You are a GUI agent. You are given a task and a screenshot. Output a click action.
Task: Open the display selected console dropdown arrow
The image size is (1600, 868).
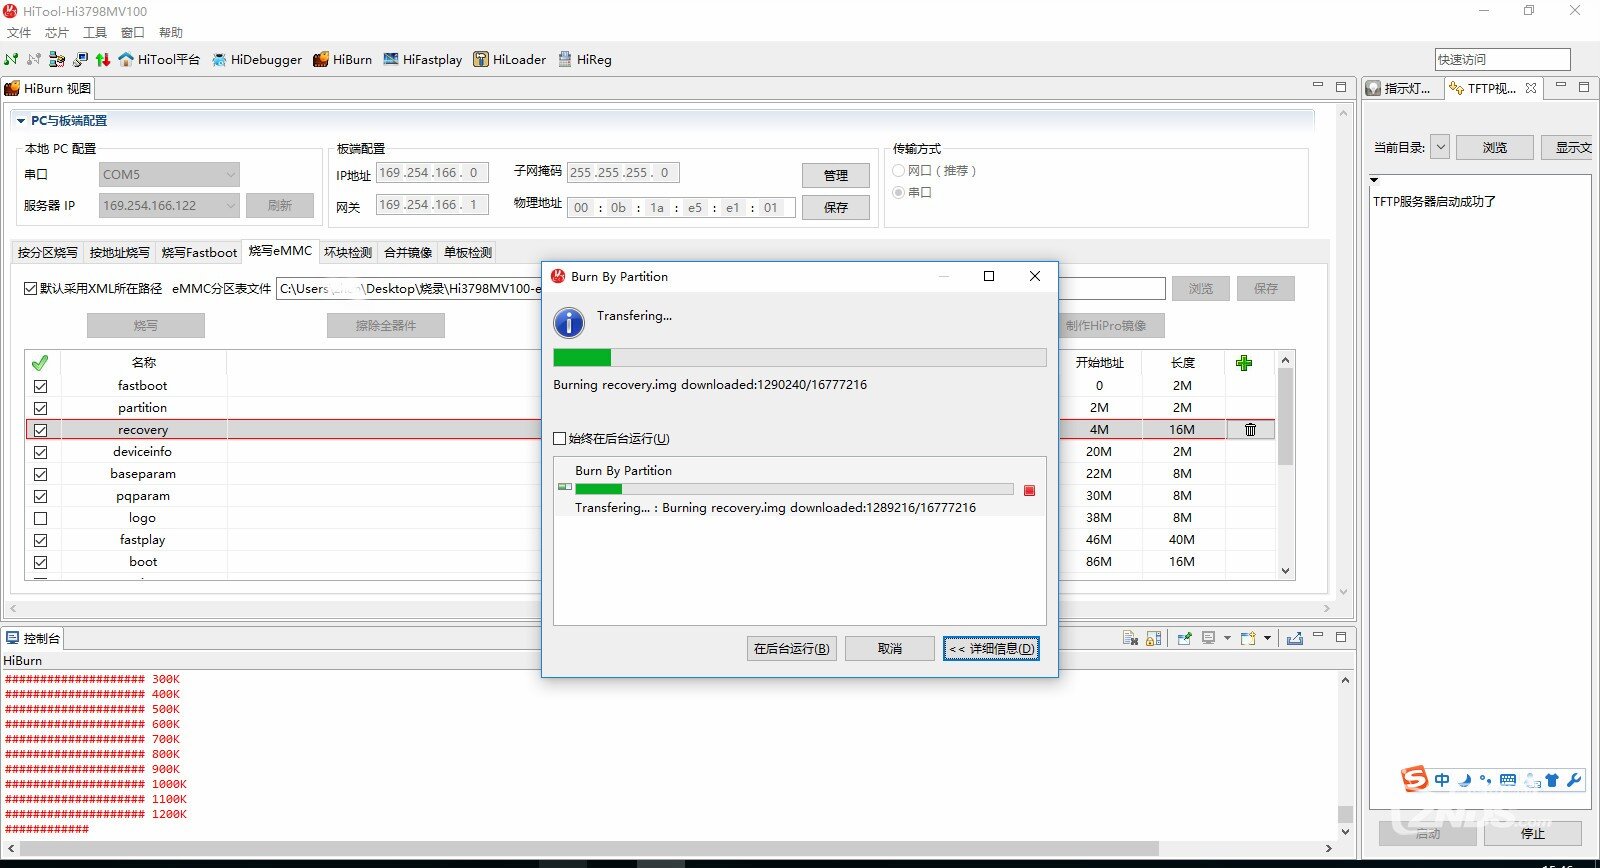click(1227, 638)
